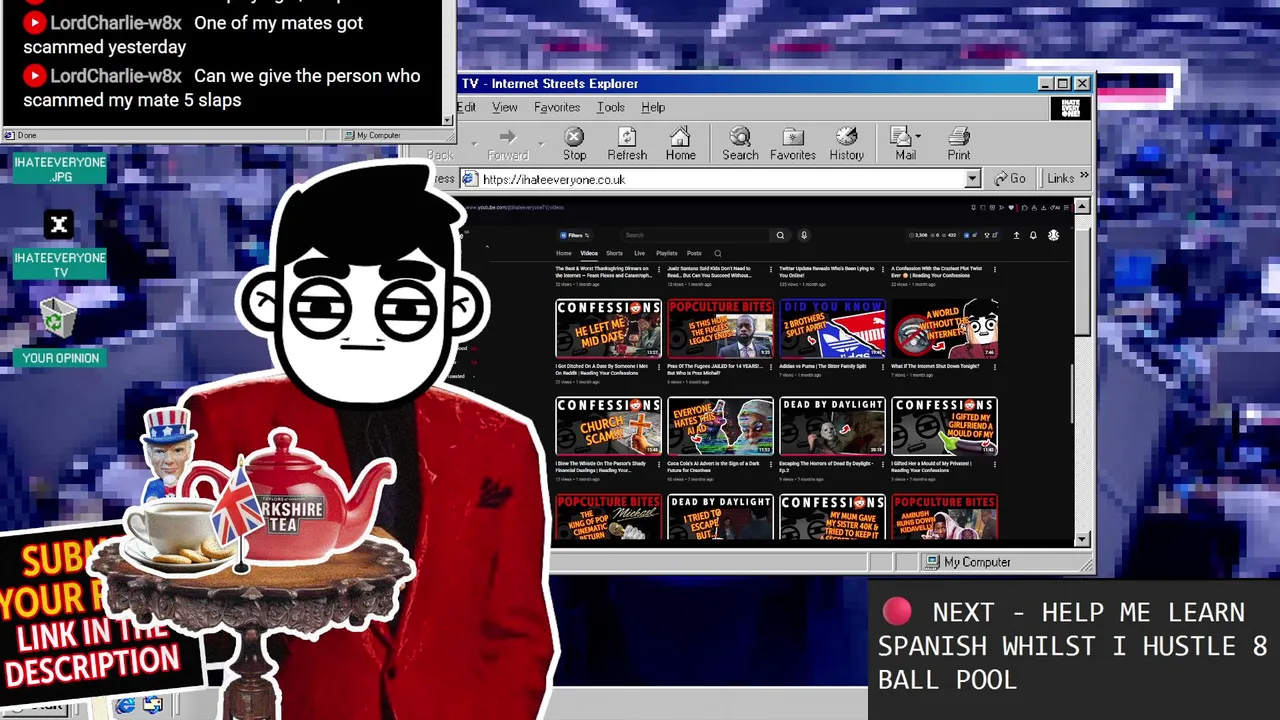
Task: Click the Links toolbar label
Action: [x=1061, y=179]
